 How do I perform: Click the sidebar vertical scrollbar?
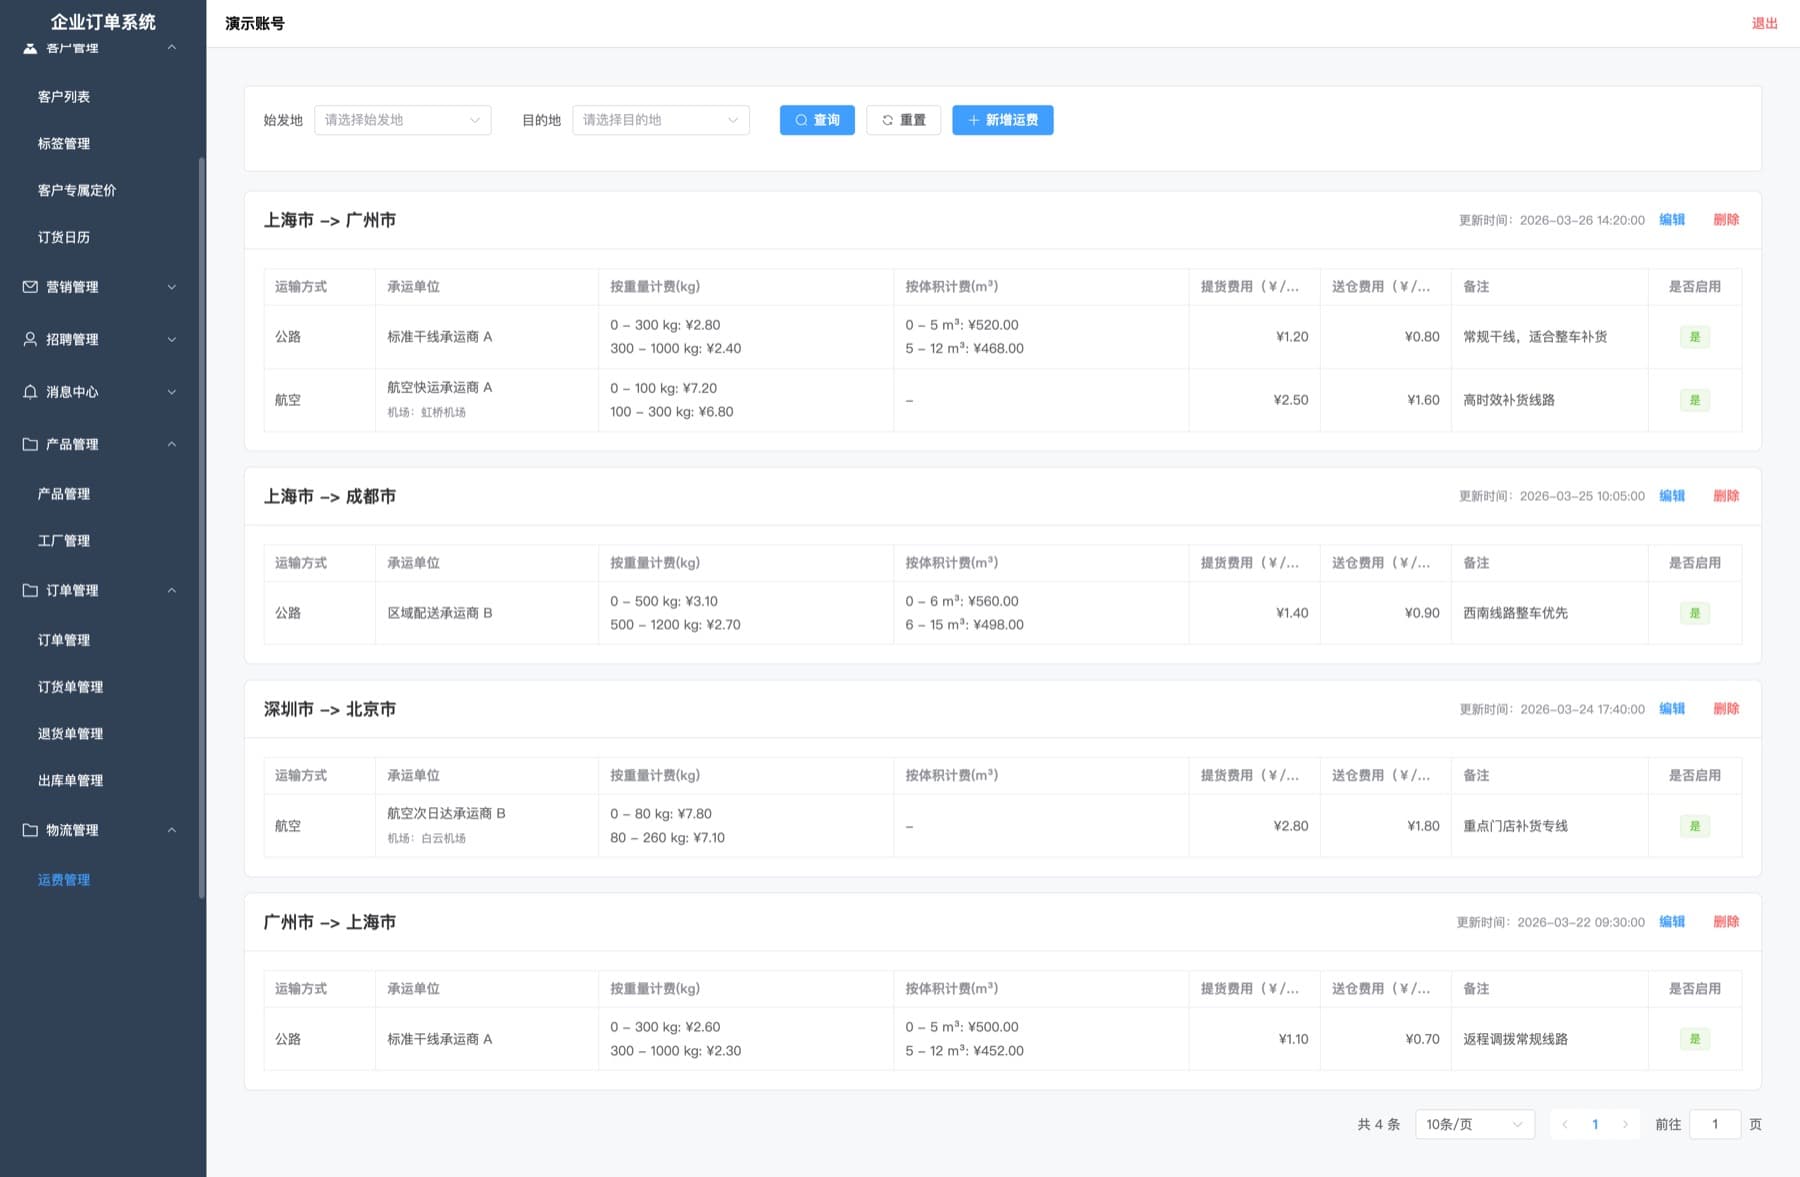[x=201, y=527]
